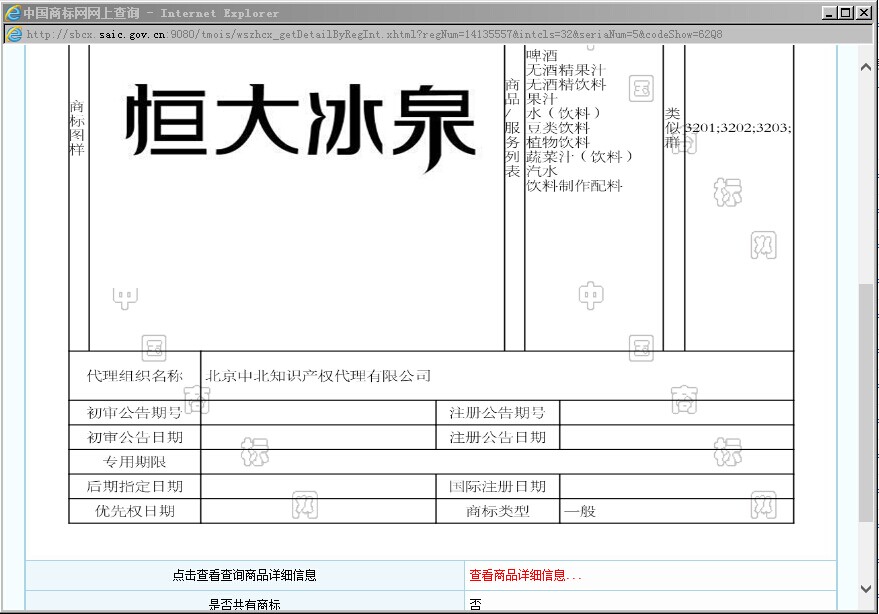Click the Internet Explorer icon in title bar
879x614 pixels.
pos(12,12)
